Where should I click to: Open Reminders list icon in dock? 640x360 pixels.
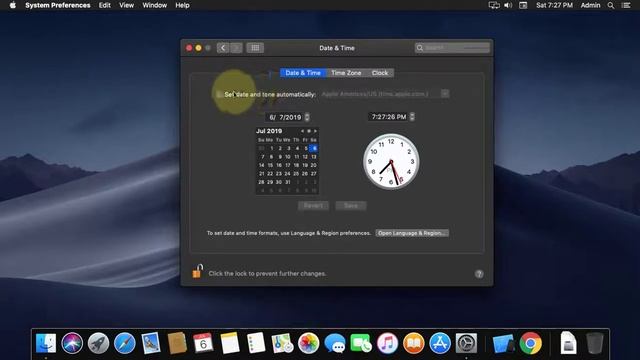(256, 343)
